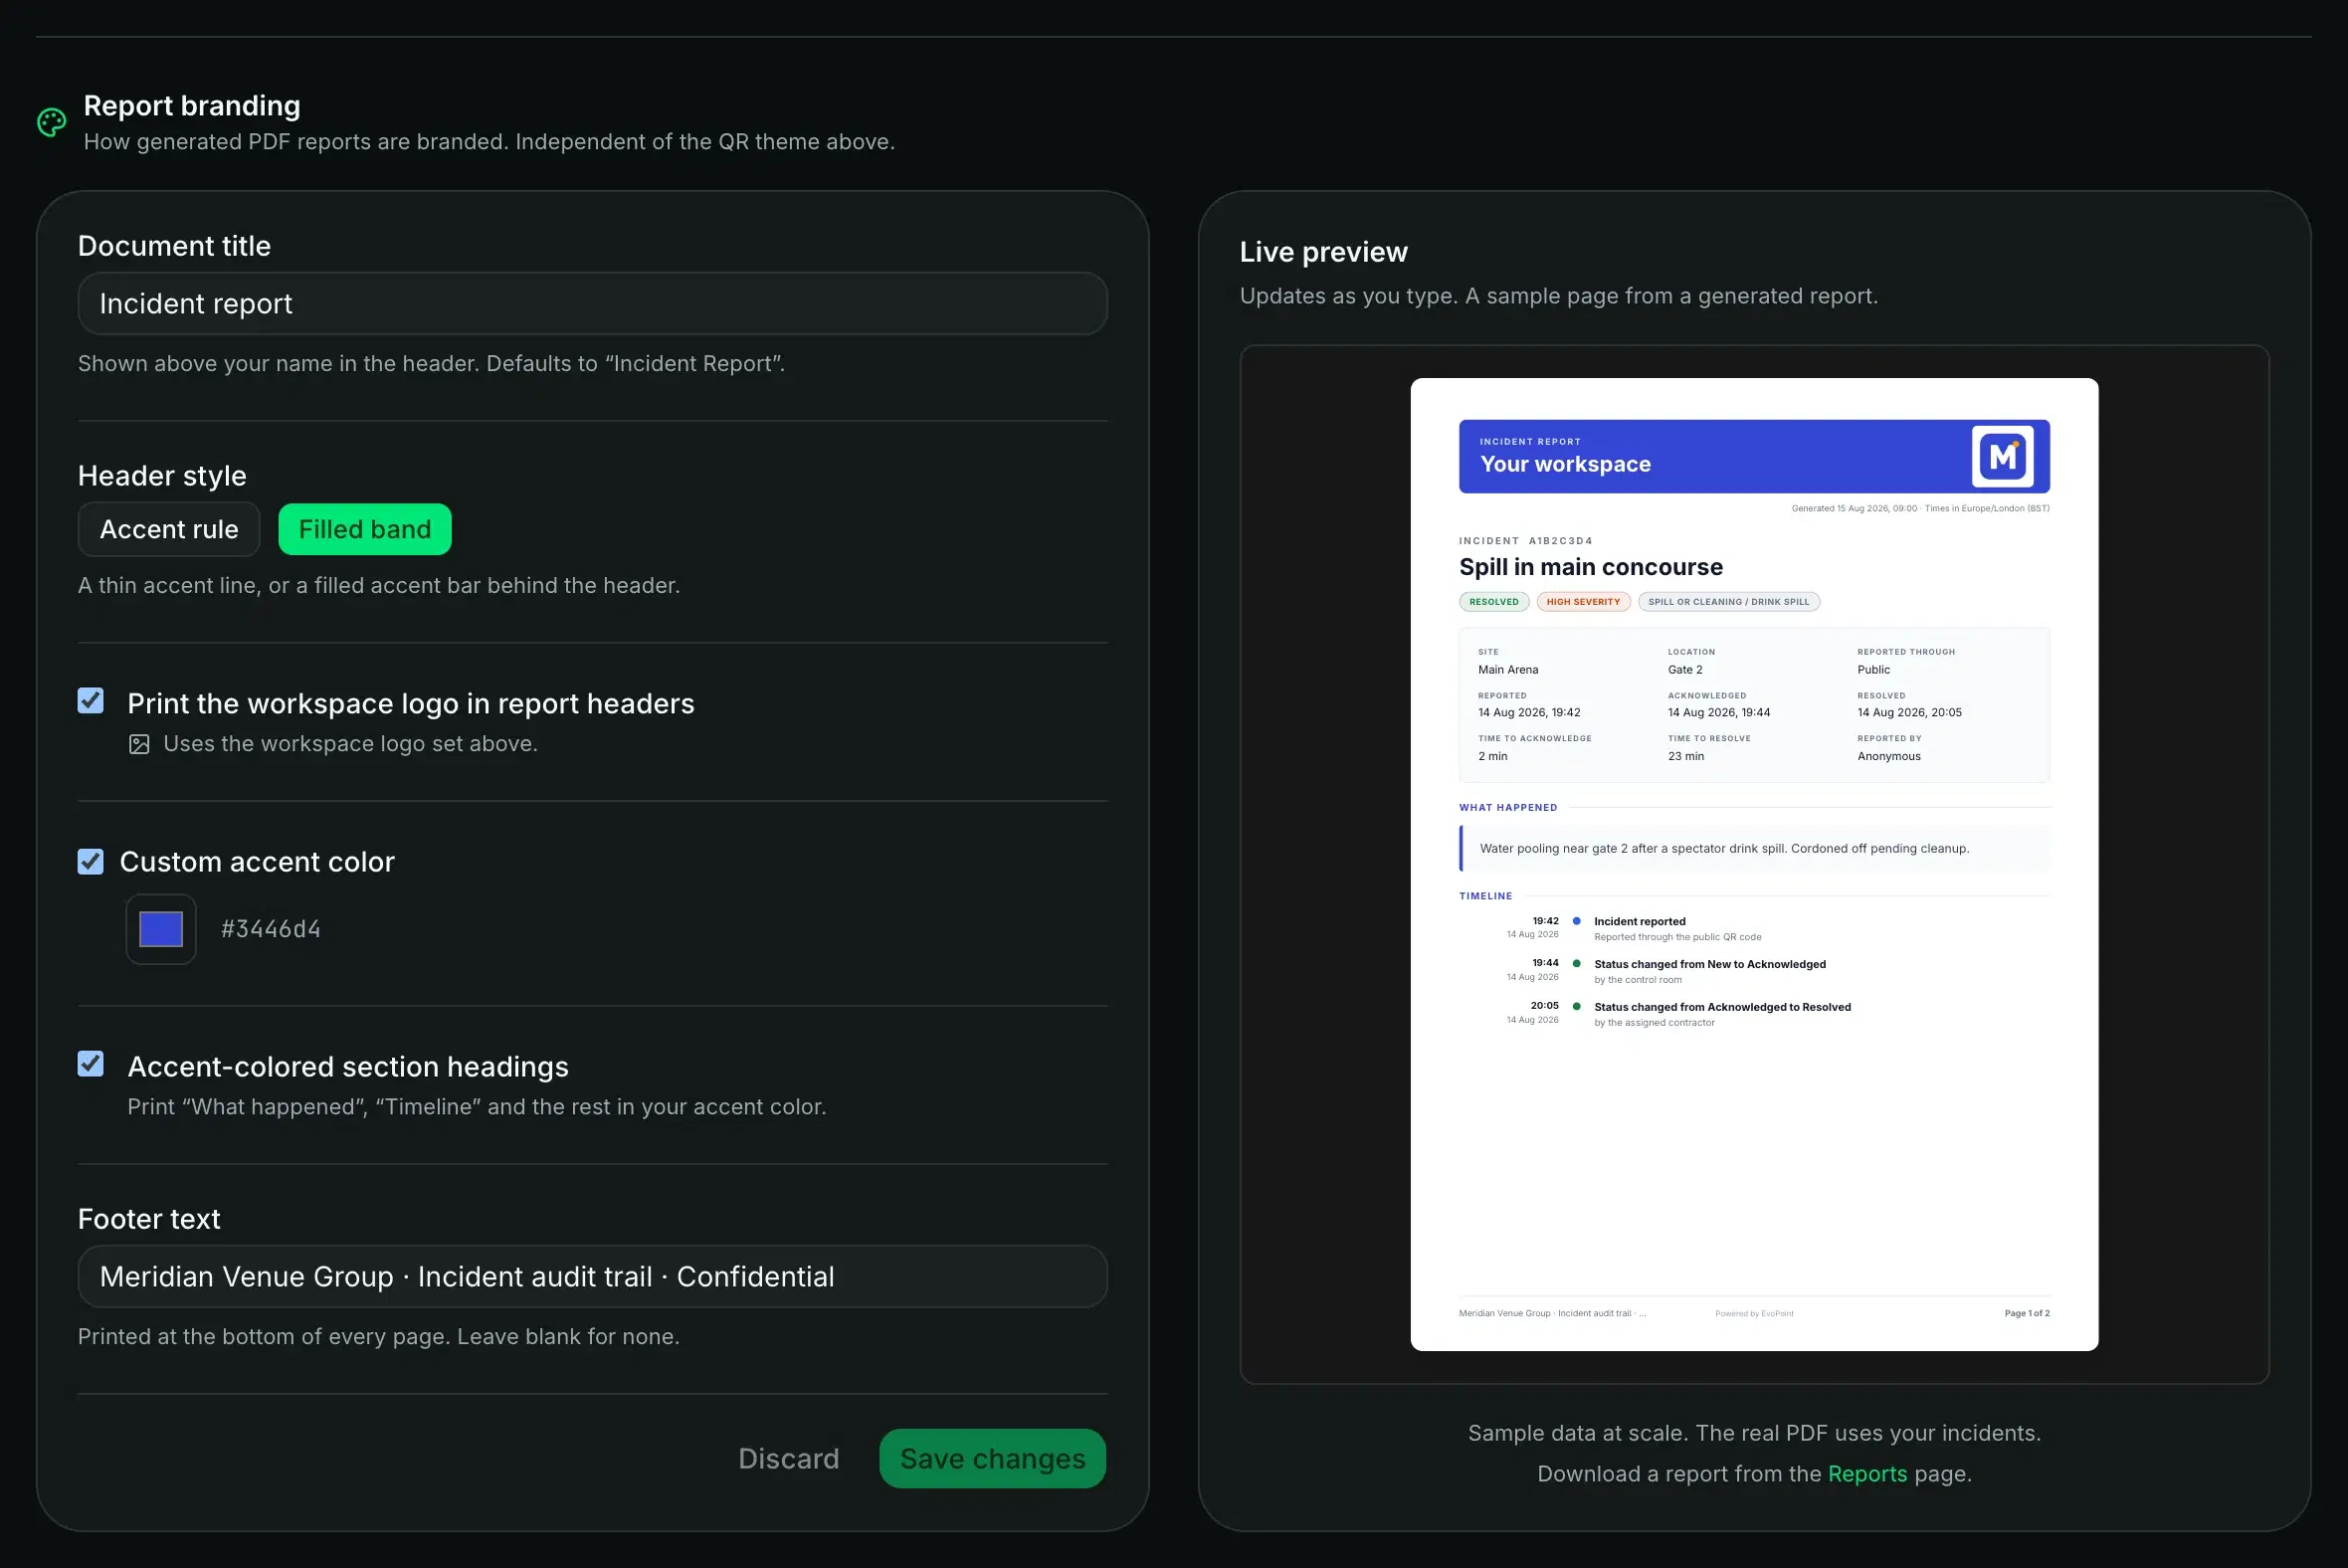
Task: Click the 'Anonymous' reported by value
Action: (x=1889, y=757)
